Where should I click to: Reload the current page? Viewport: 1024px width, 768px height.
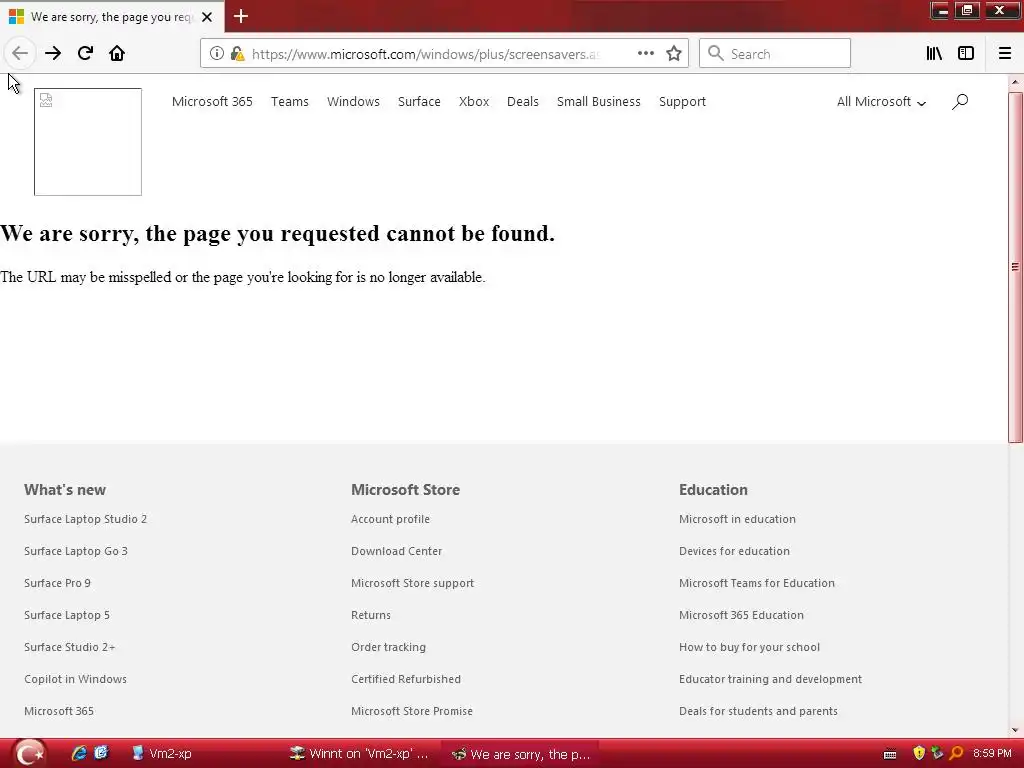85,54
